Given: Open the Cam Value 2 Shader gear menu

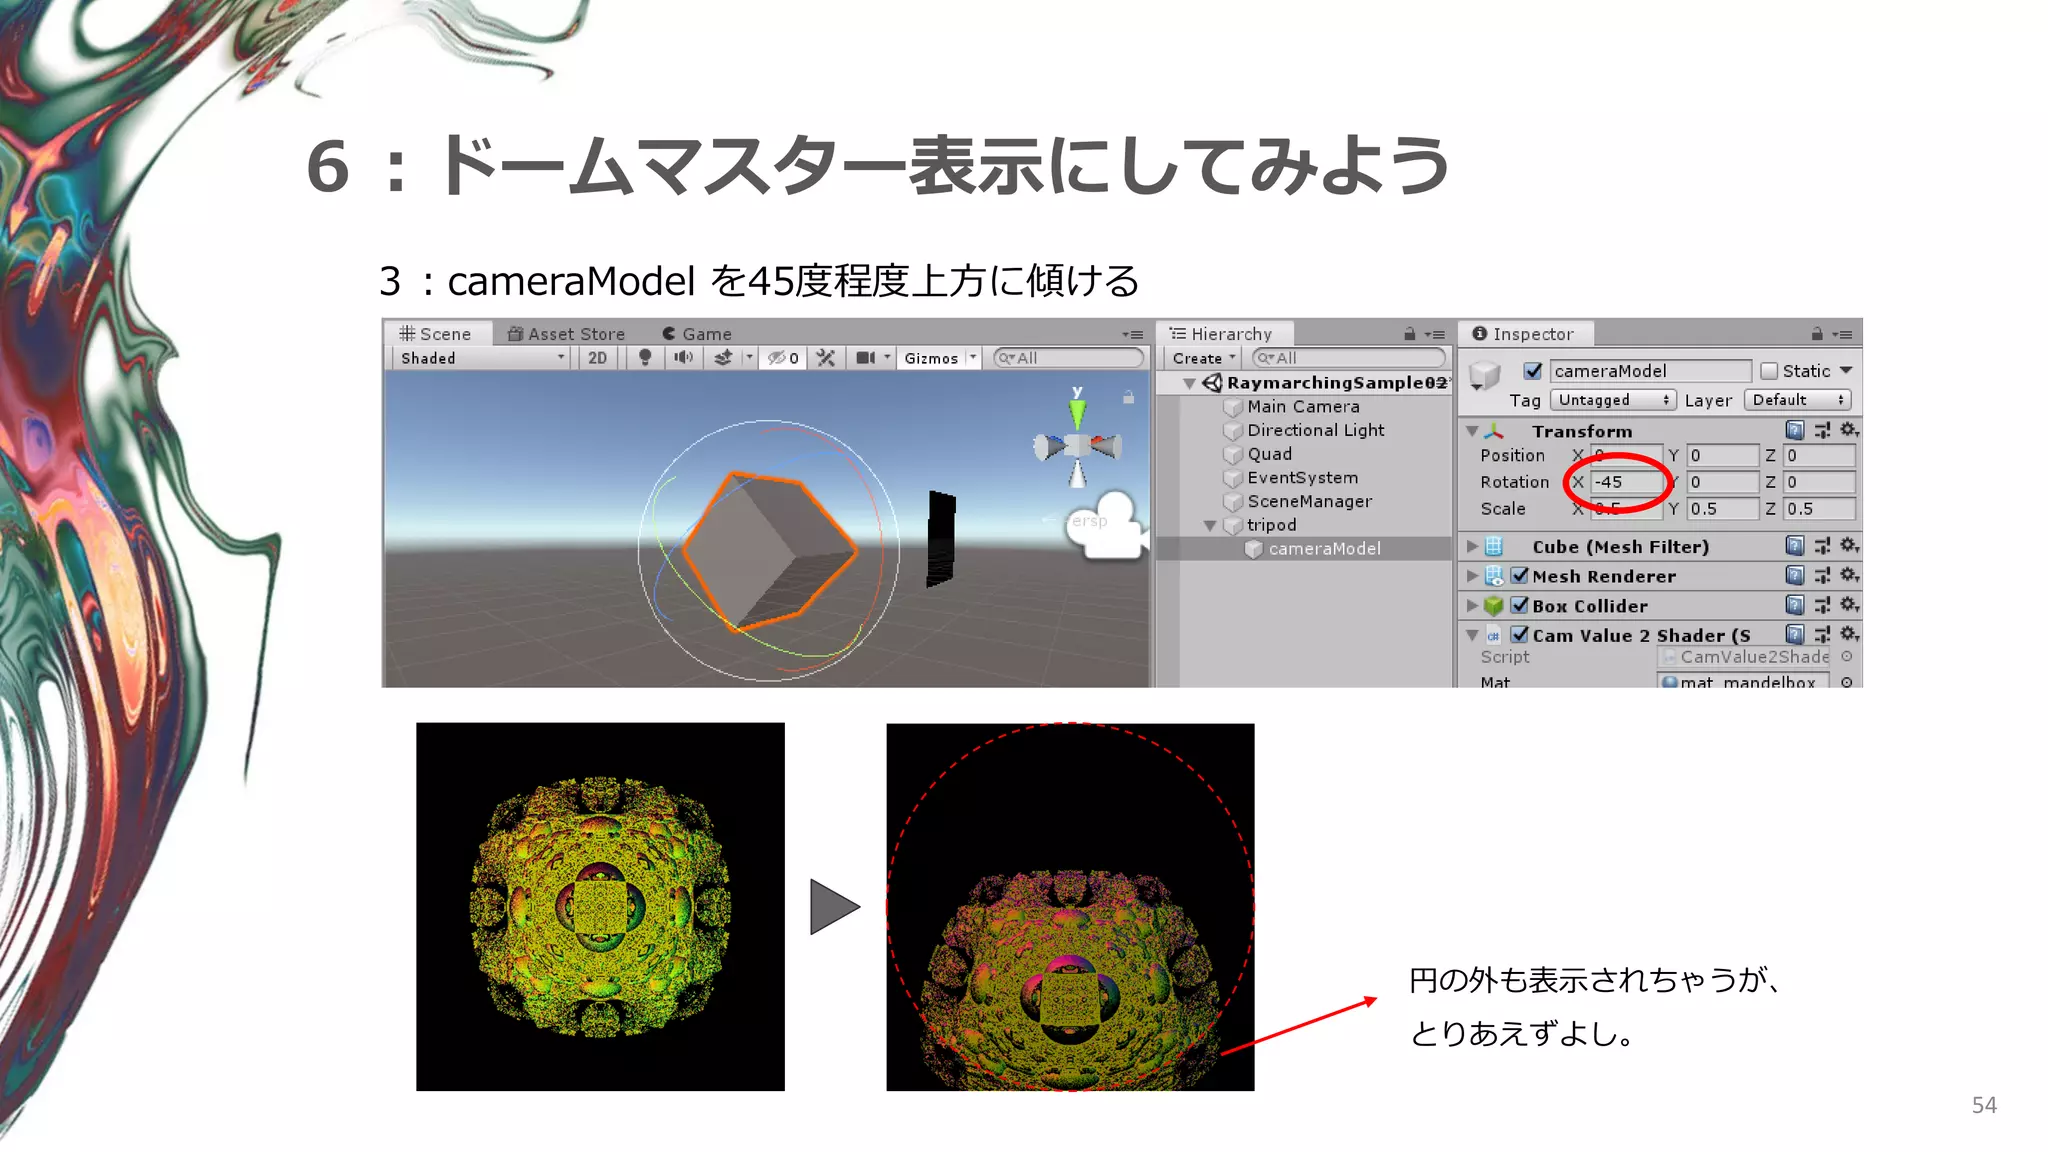Looking at the screenshot, I should click(x=1849, y=634).
